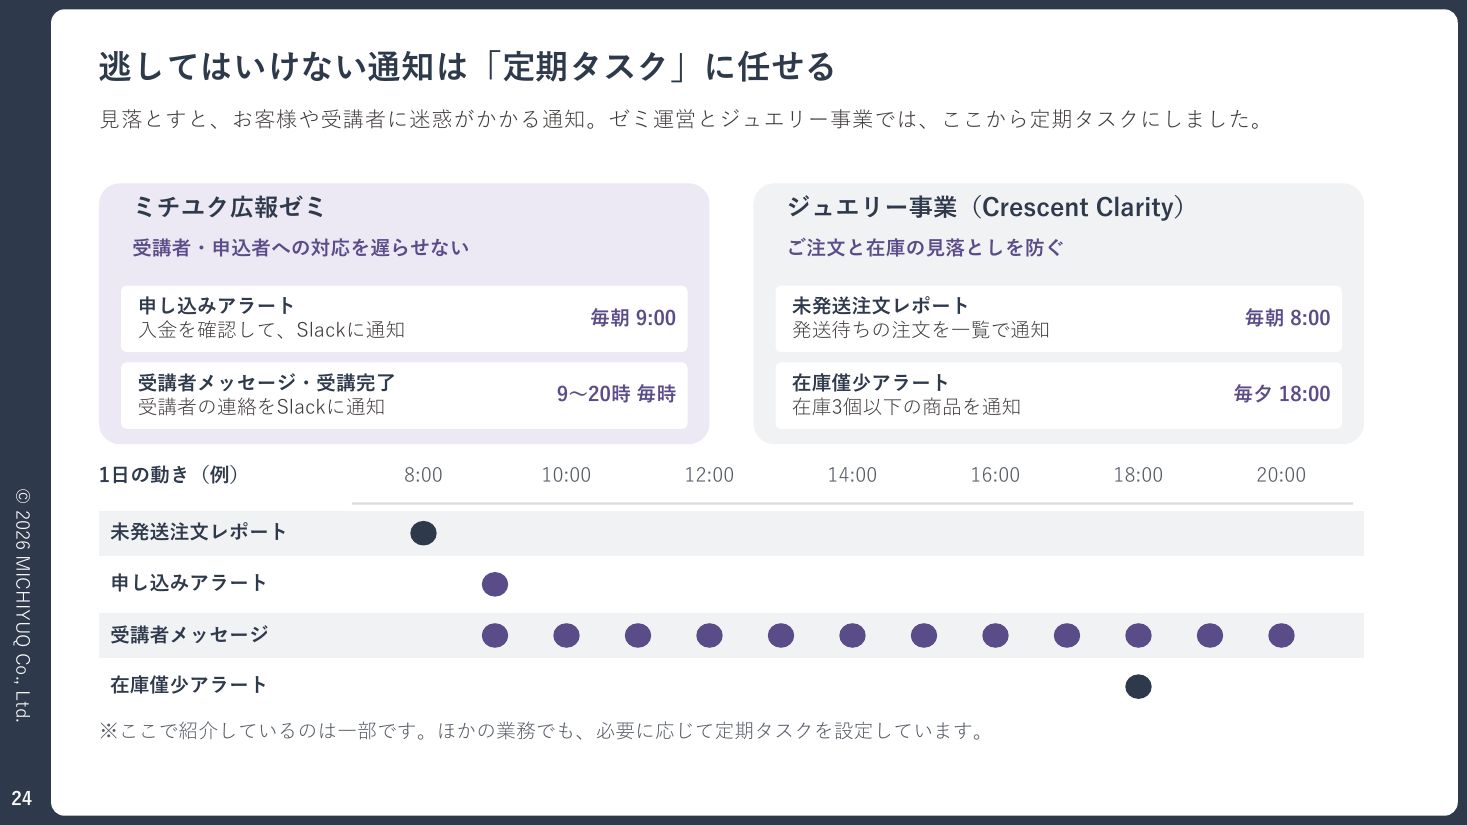The height and width of the screenshot is (825, 1467).
Task: Click the 12:00 time axis label
Action: tap(709, 475)
